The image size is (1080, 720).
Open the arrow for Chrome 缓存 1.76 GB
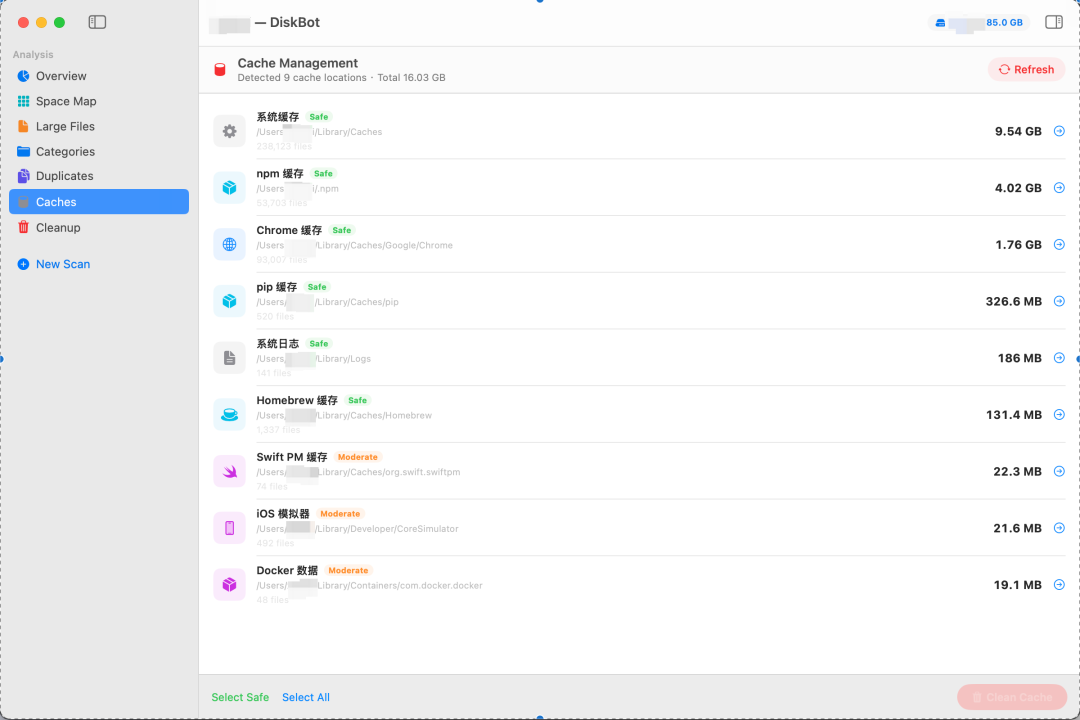(x=1059, y=245)
